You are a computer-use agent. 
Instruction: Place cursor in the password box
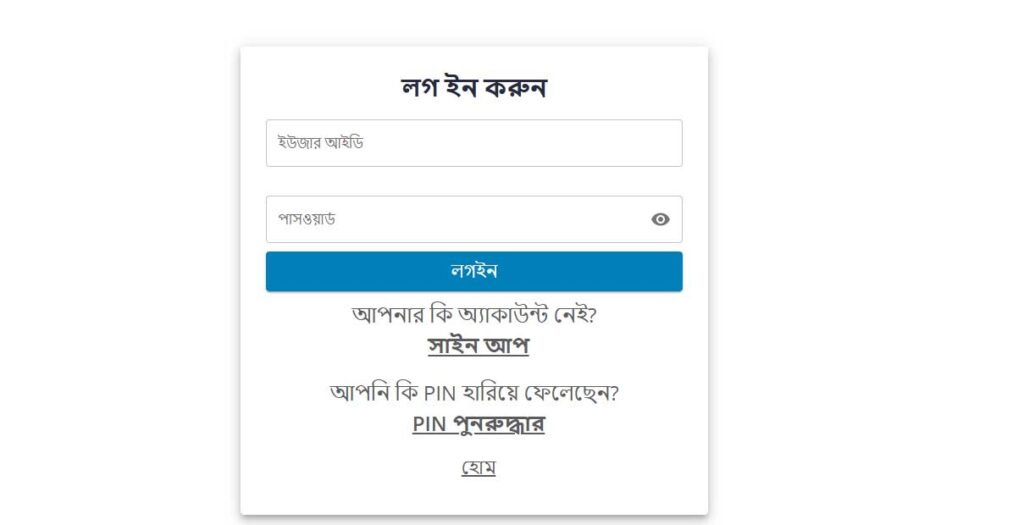tap(455, 219)
